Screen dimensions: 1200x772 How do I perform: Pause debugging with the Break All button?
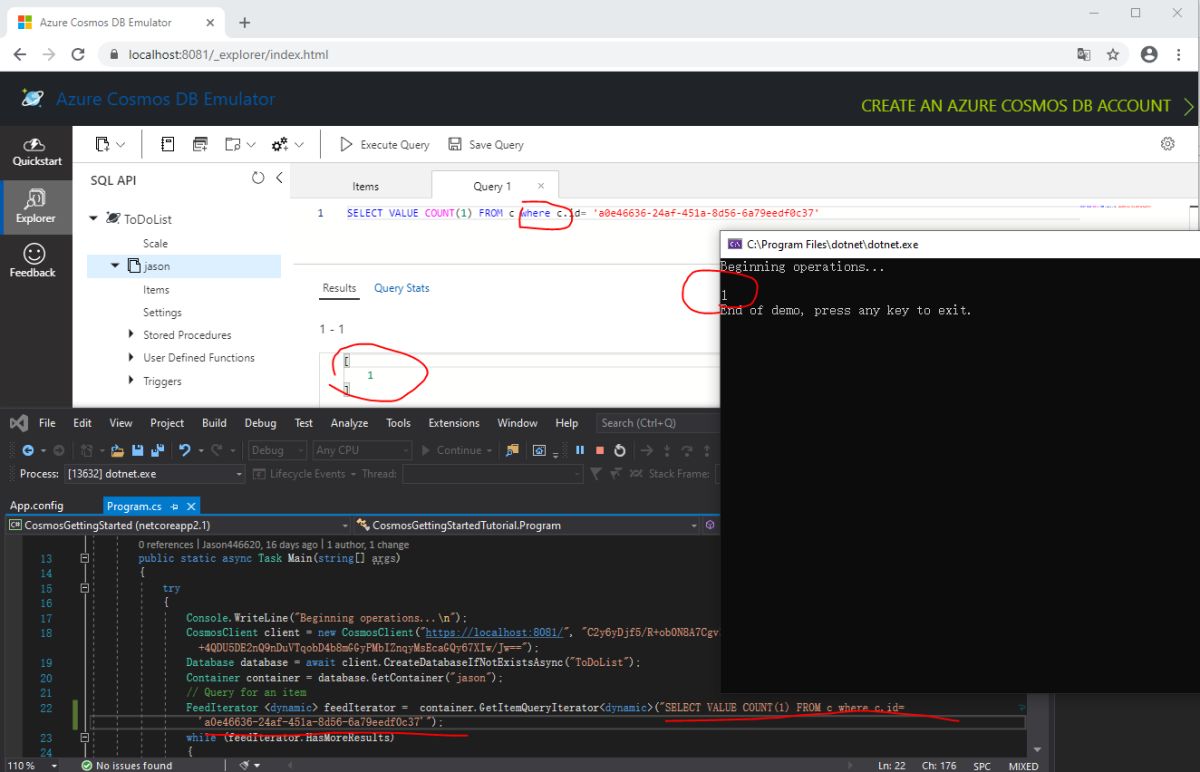tap(580, 450)
